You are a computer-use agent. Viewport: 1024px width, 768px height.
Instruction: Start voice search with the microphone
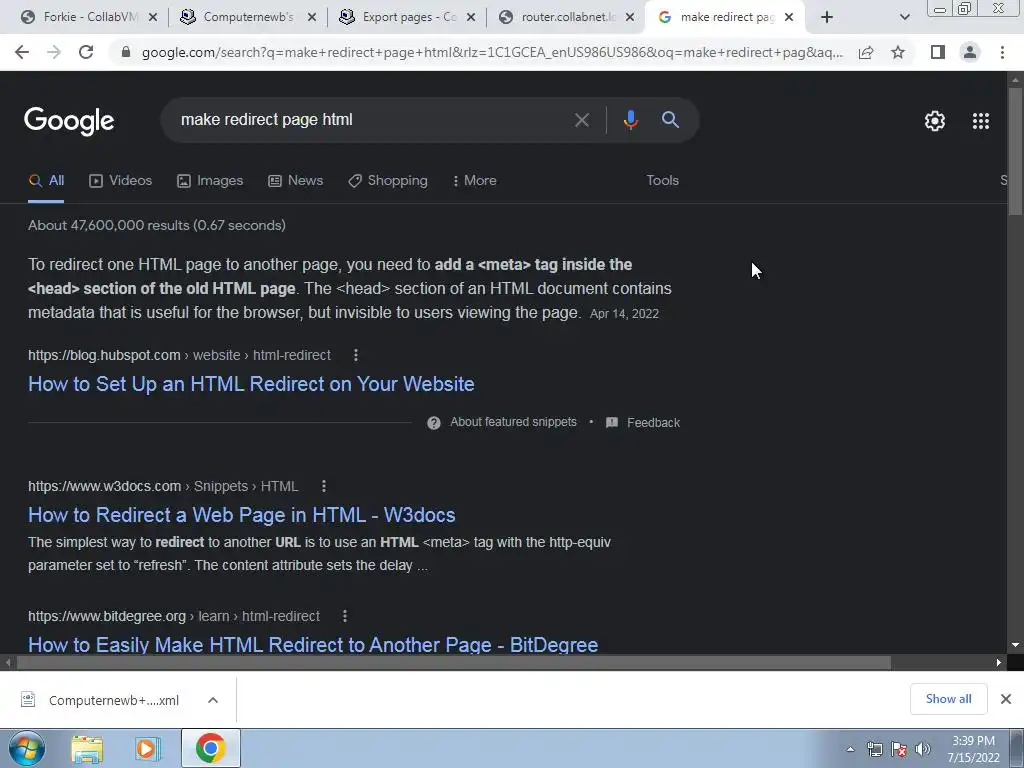(630, 120)
